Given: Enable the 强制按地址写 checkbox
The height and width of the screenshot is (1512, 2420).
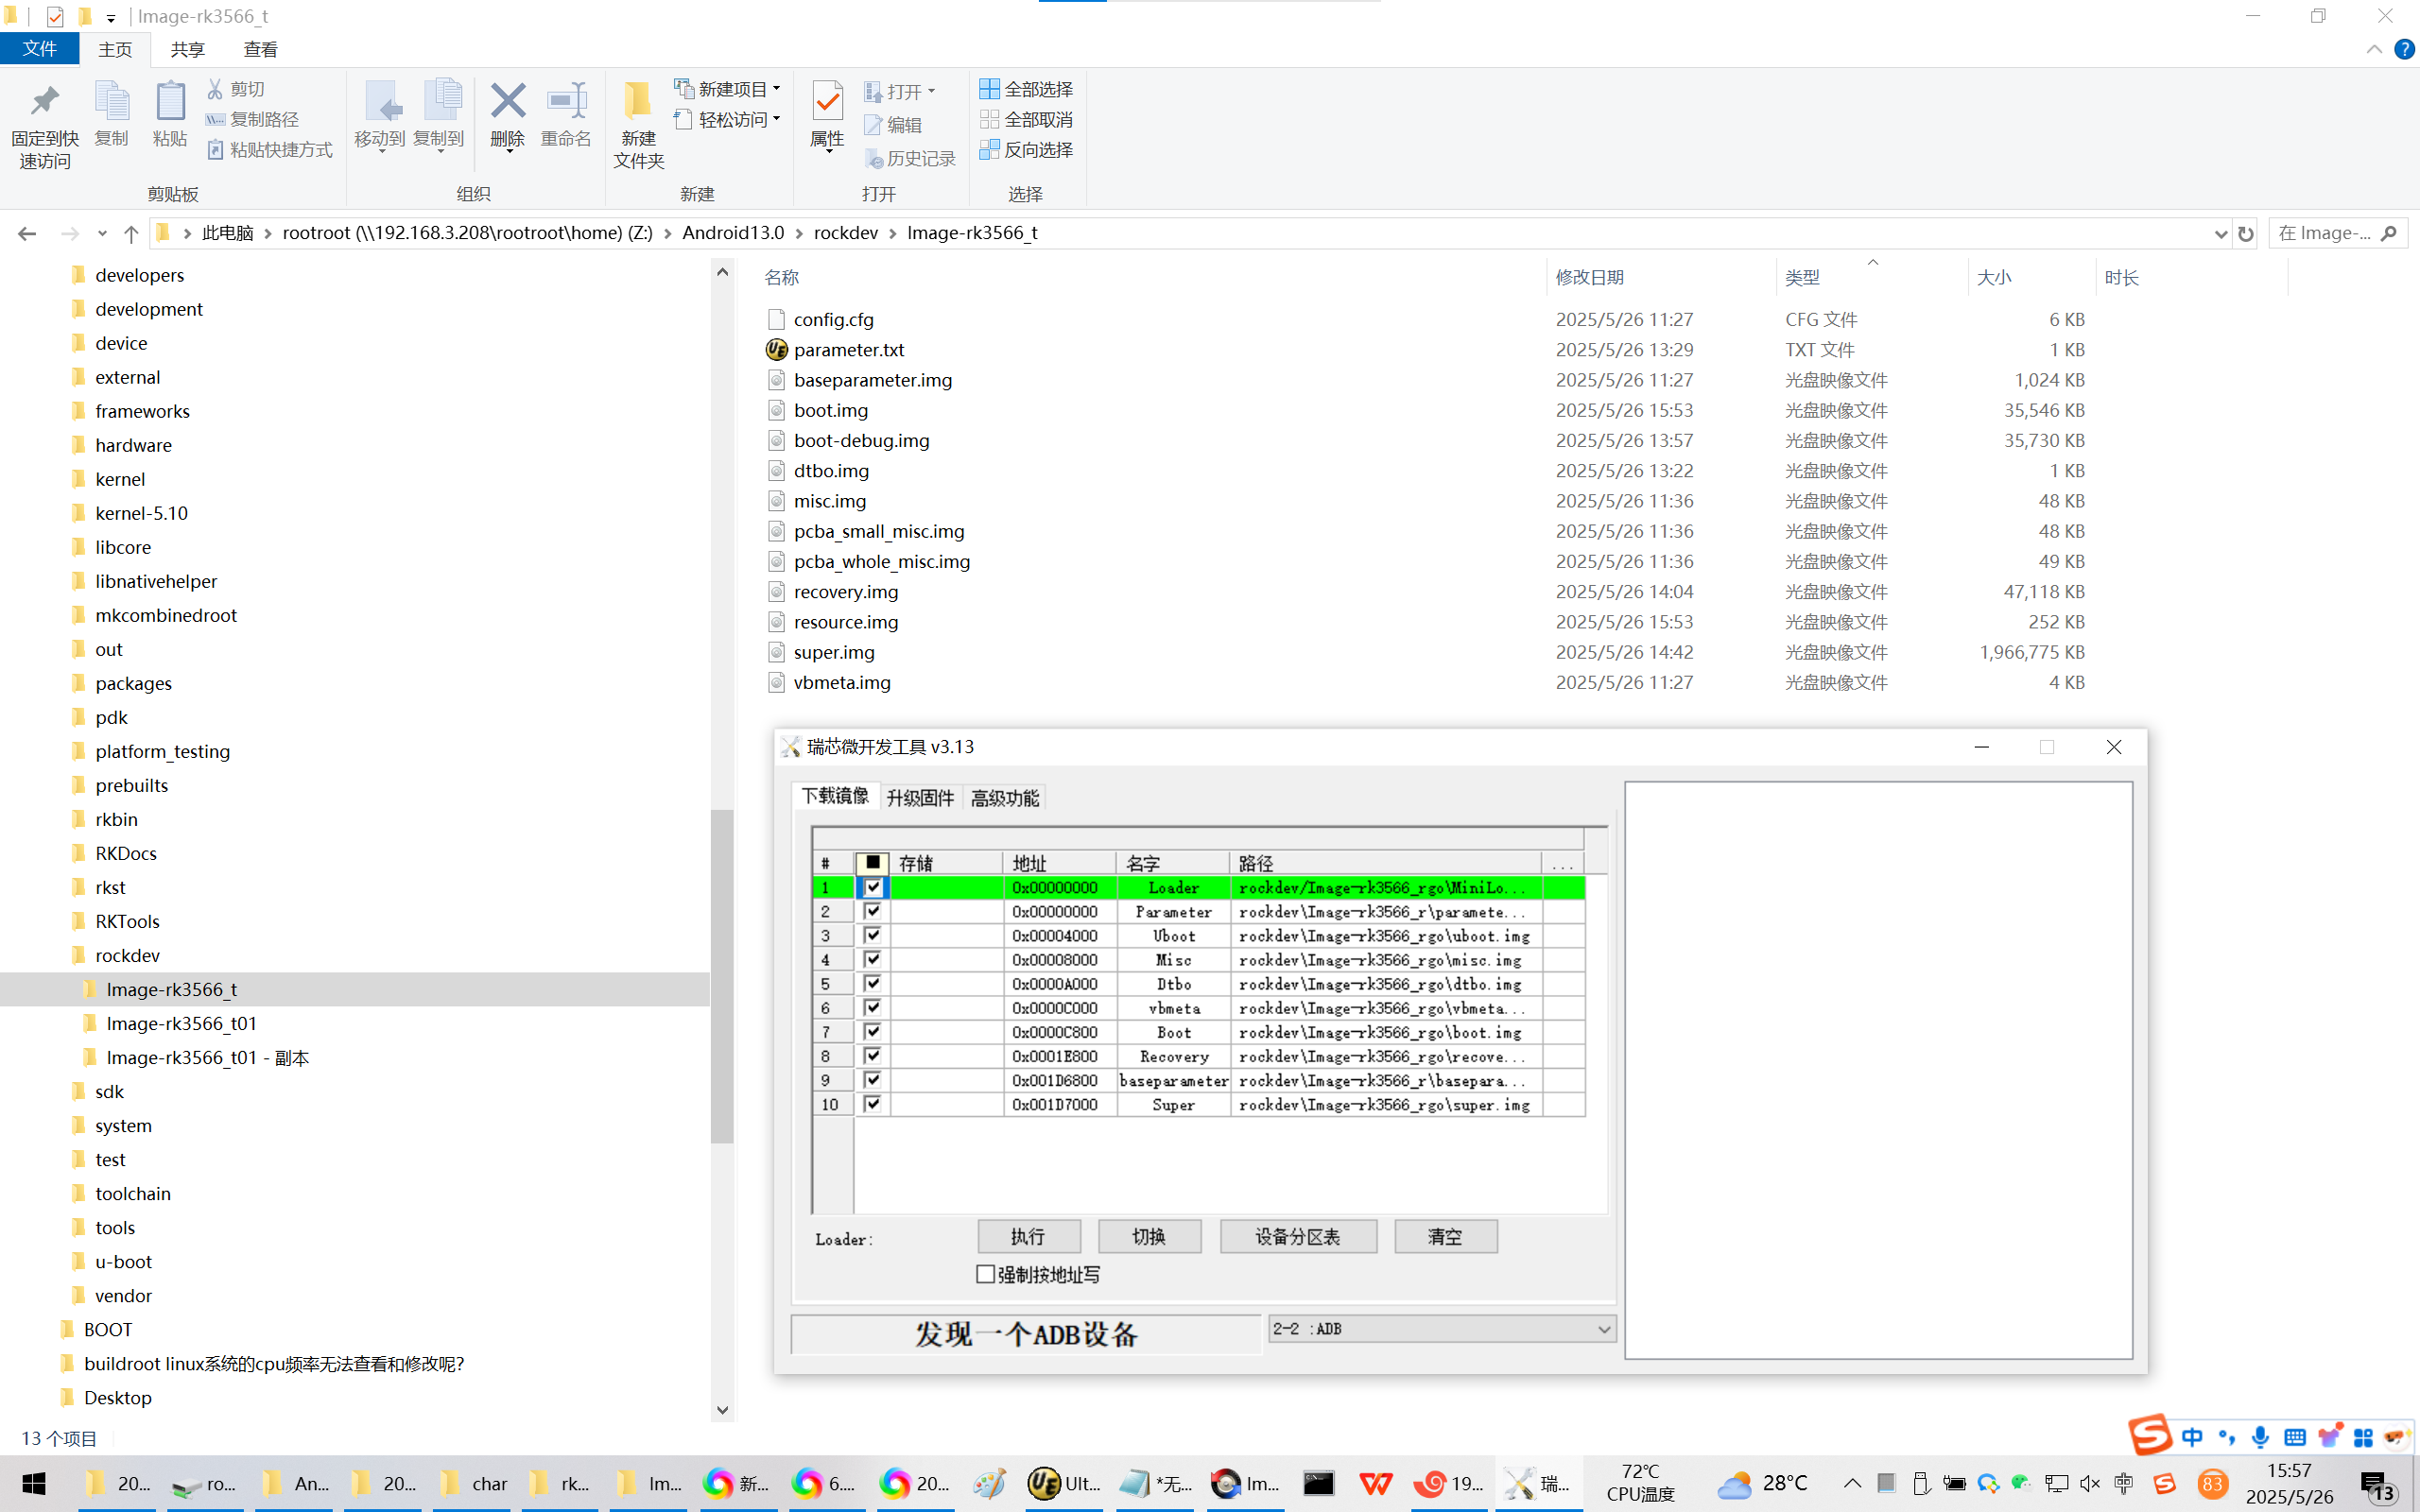Looking at the screenshot, I should click(x=985, y=1274).
